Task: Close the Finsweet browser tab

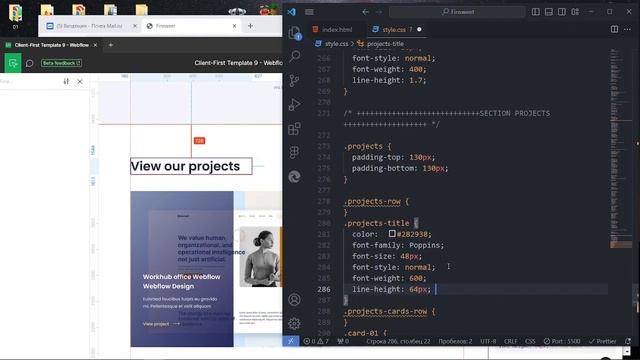Action: pos(234,26)
